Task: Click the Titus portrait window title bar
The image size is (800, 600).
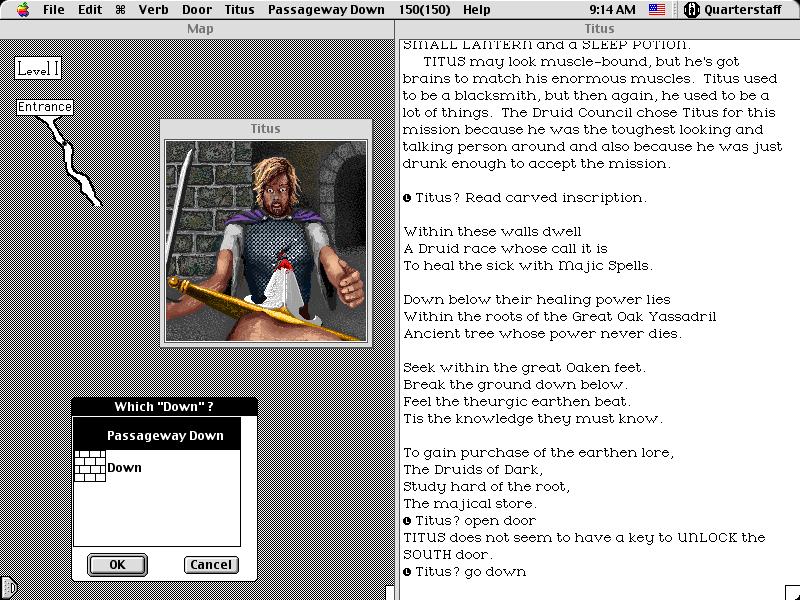Action: click(x=266, y=129)
